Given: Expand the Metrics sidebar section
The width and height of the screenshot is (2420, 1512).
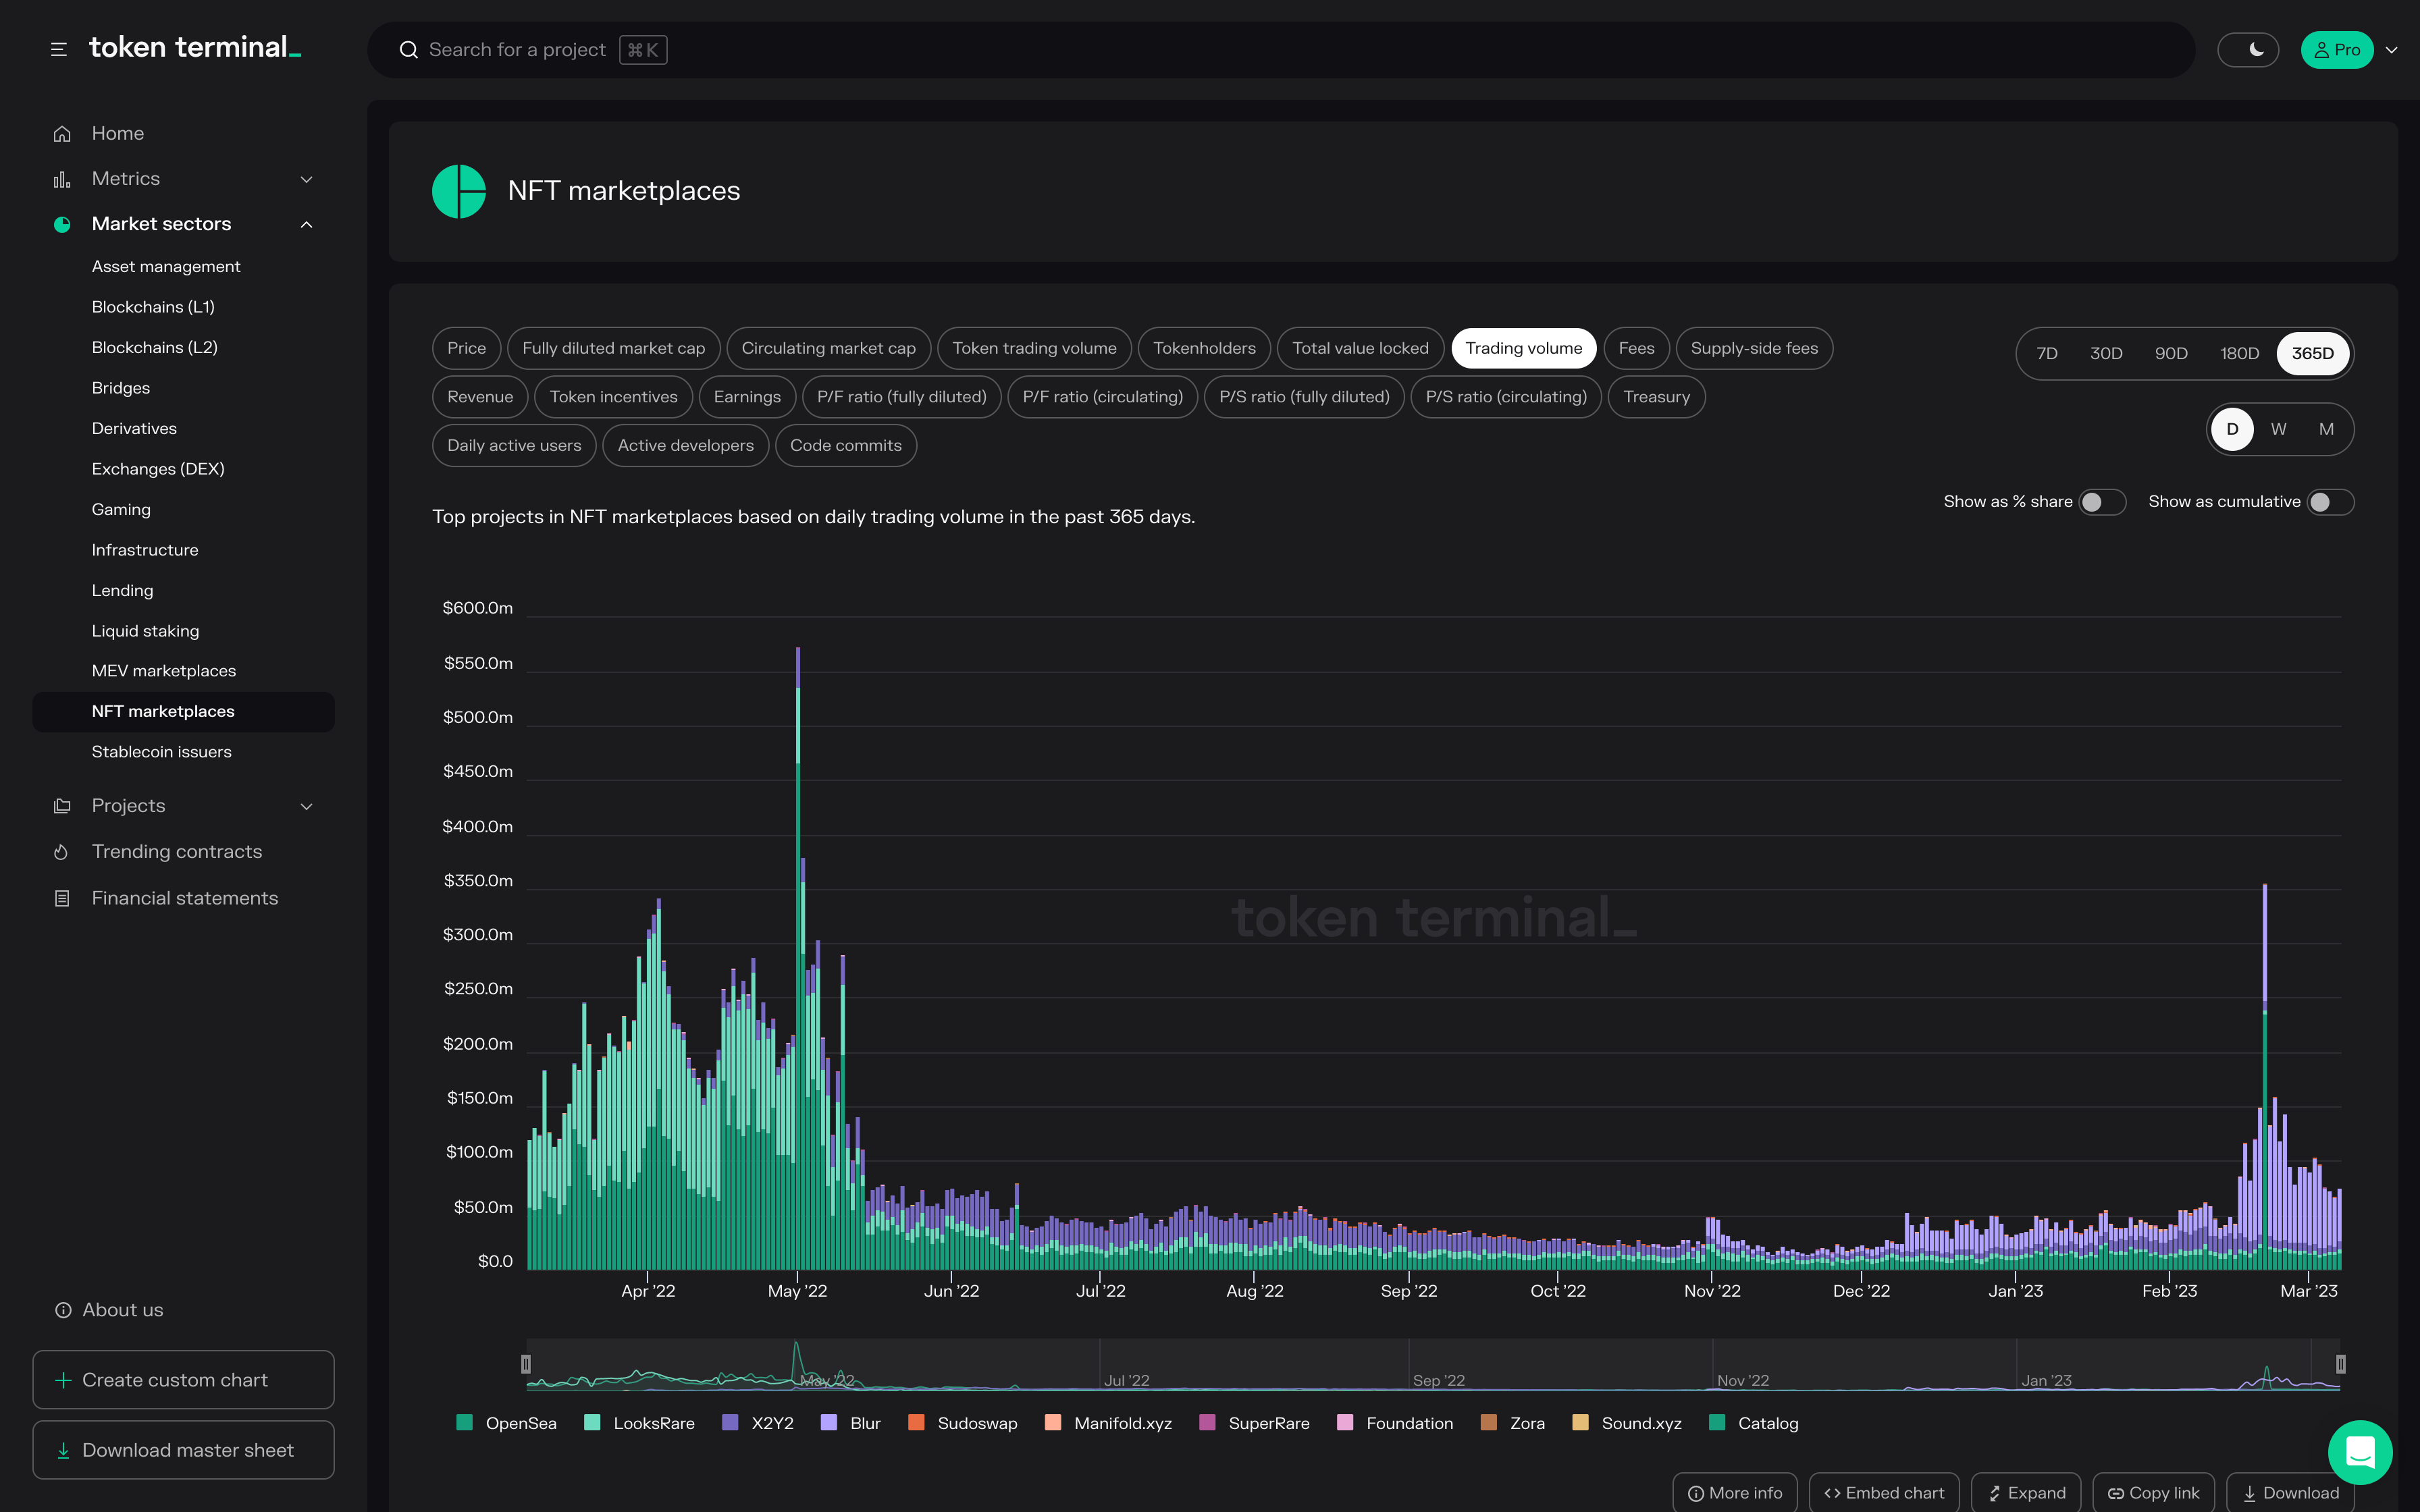Looking at the screenshot, I should (306, 179).
